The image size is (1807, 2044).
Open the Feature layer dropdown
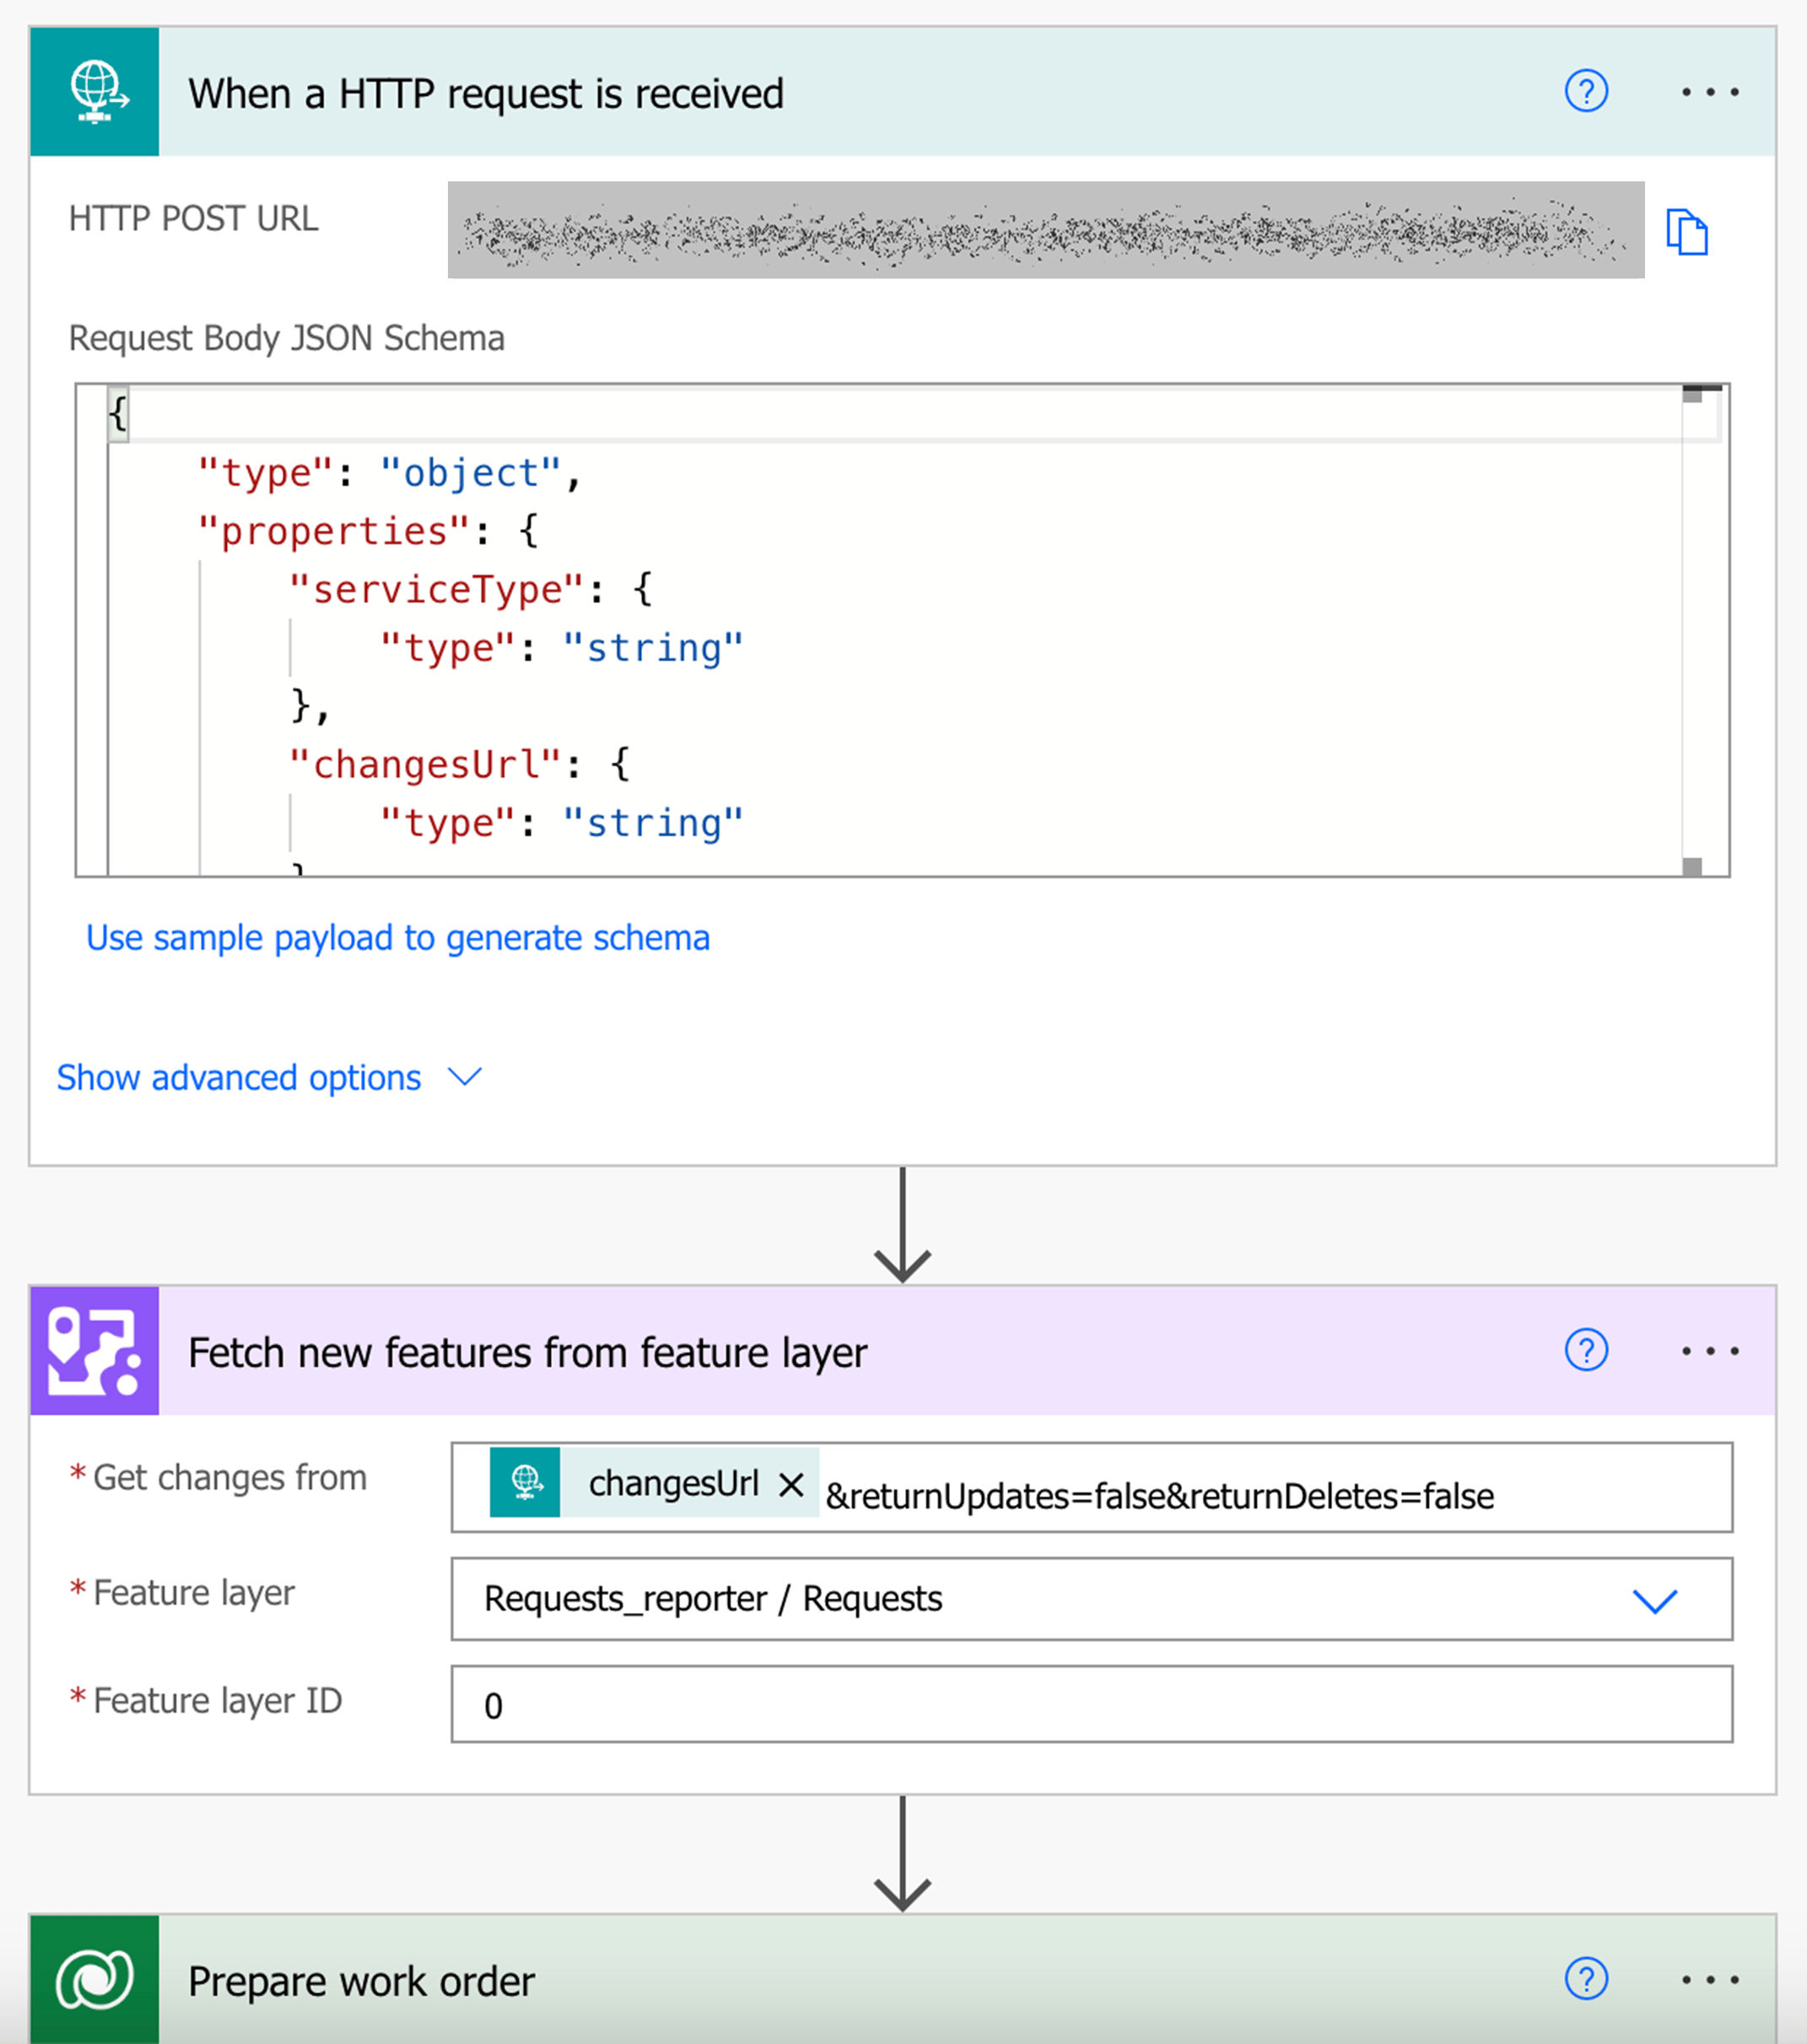tap(1654, 1600)
